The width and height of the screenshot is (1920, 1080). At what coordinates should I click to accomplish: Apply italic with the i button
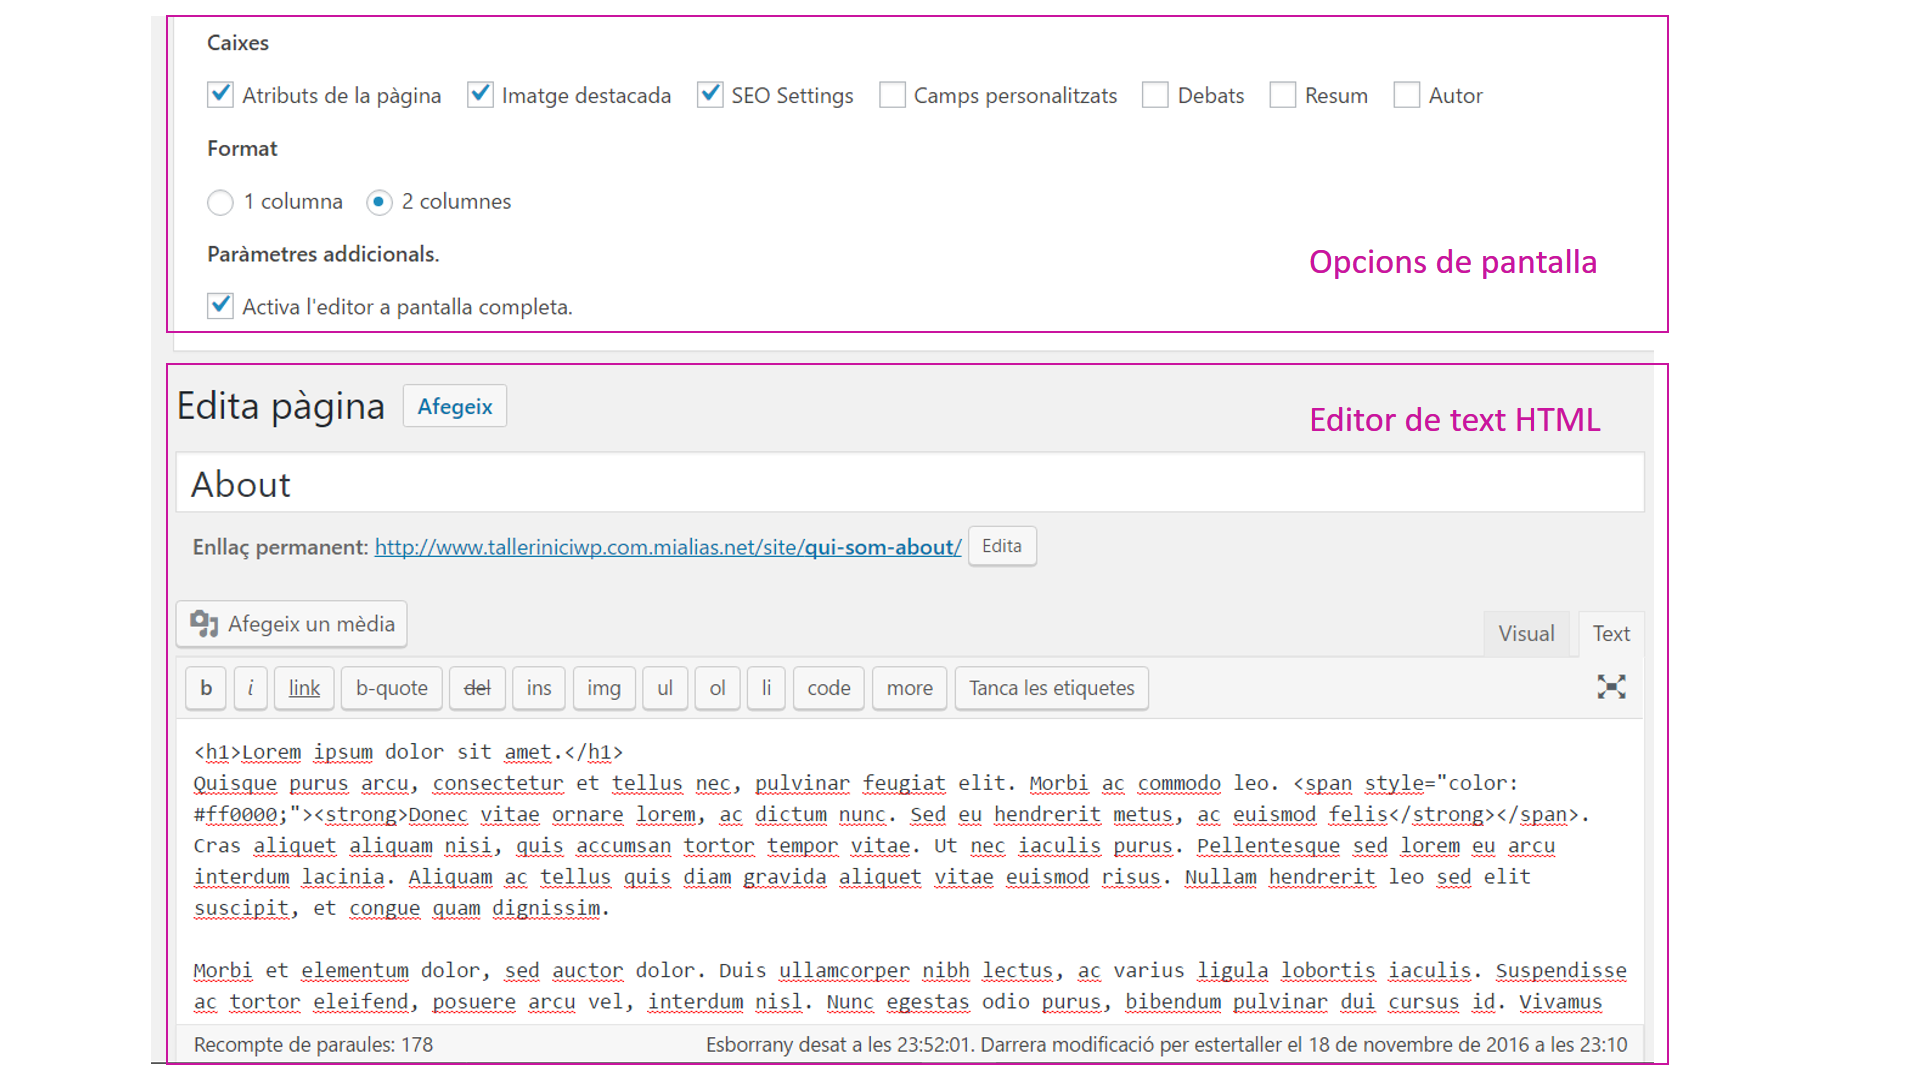[250, 688]
